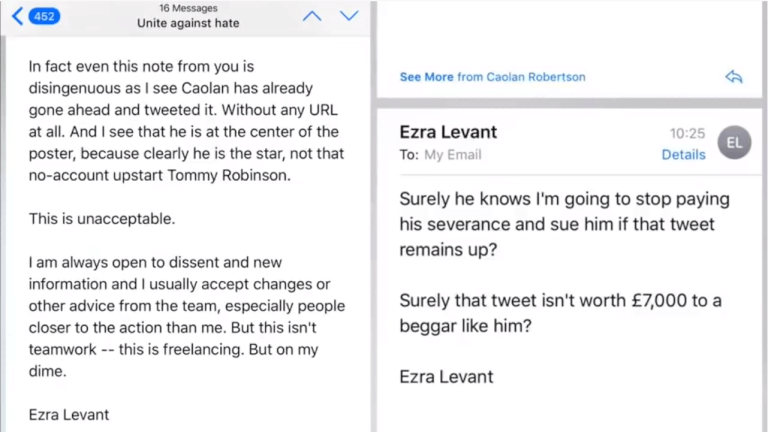Click the sentence mentioning £7,000
The width and height of the screenshot is (768, 432).
560,313
